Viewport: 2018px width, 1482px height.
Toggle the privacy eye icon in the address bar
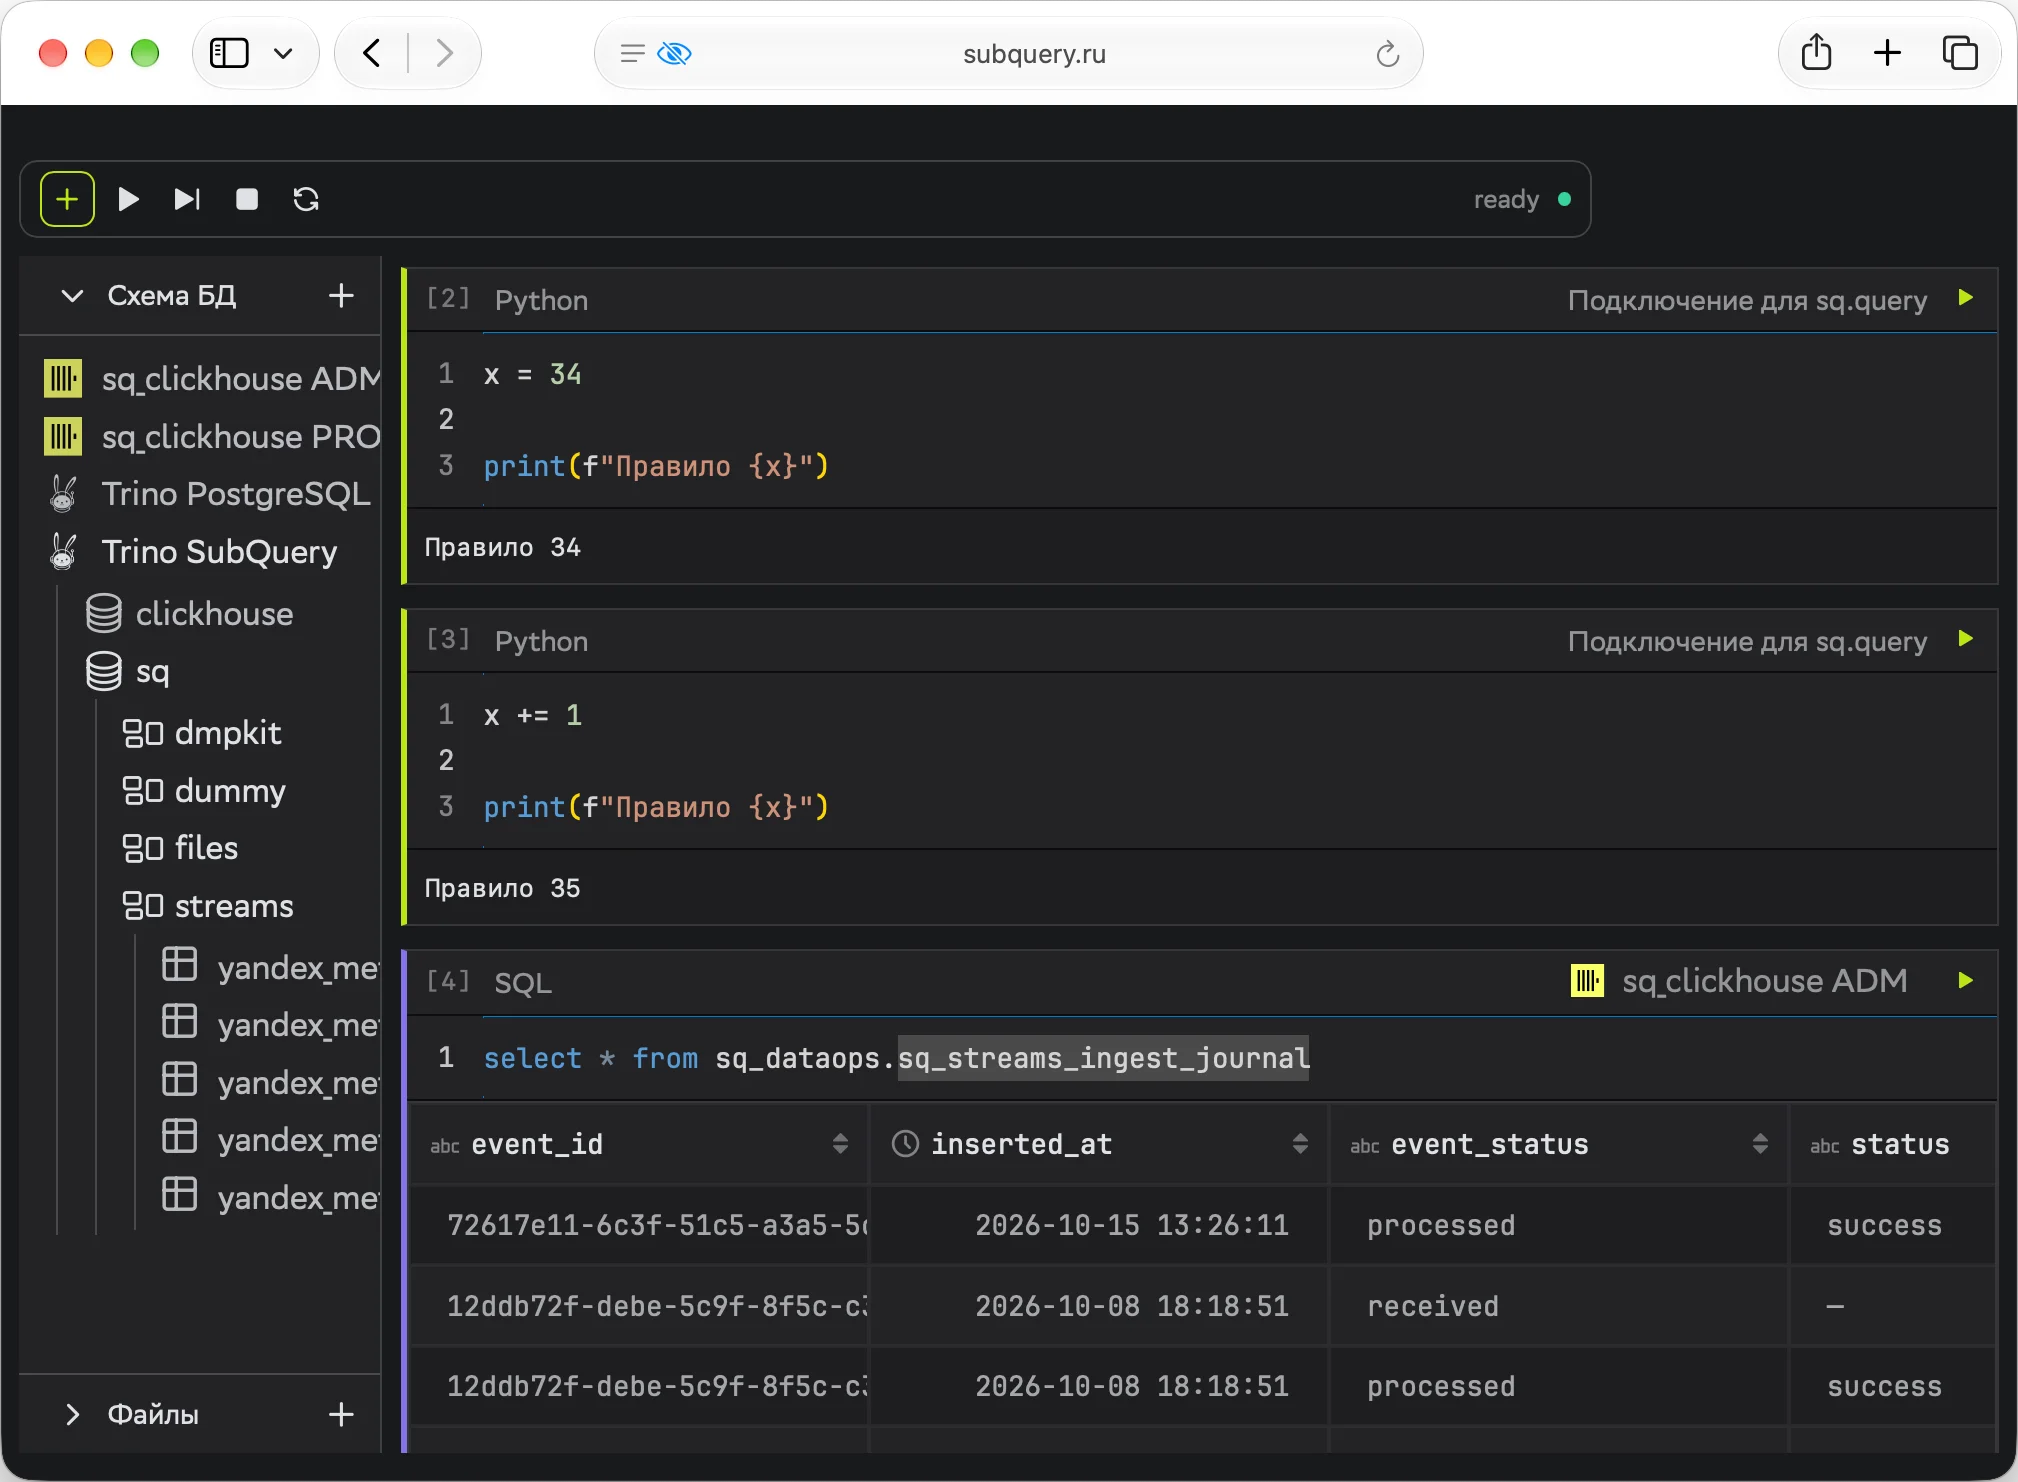click(674, 53)
